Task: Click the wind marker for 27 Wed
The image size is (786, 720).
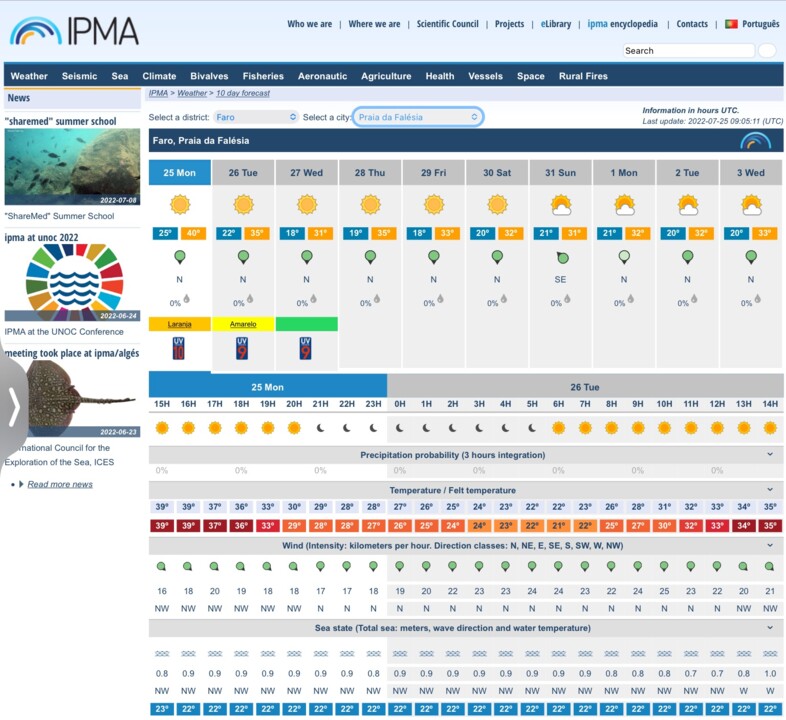Action: (x=307, y=258)
